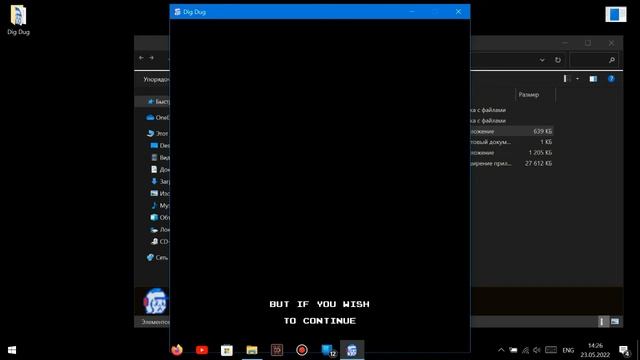Screen dimensions: 640x360
Task: Click the network tray icon
Action: click(x=525, y=350)
